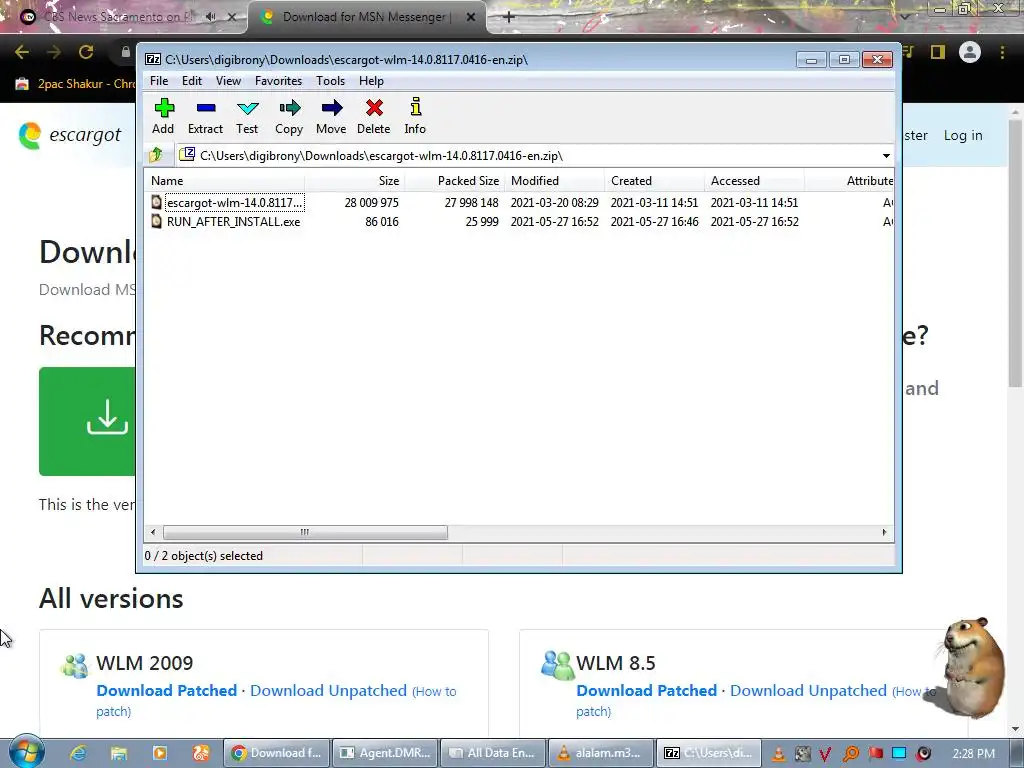The width and height of the screenshot is (1024, 768).
Task: Open the Edit menu
Action: click(192, 81)
